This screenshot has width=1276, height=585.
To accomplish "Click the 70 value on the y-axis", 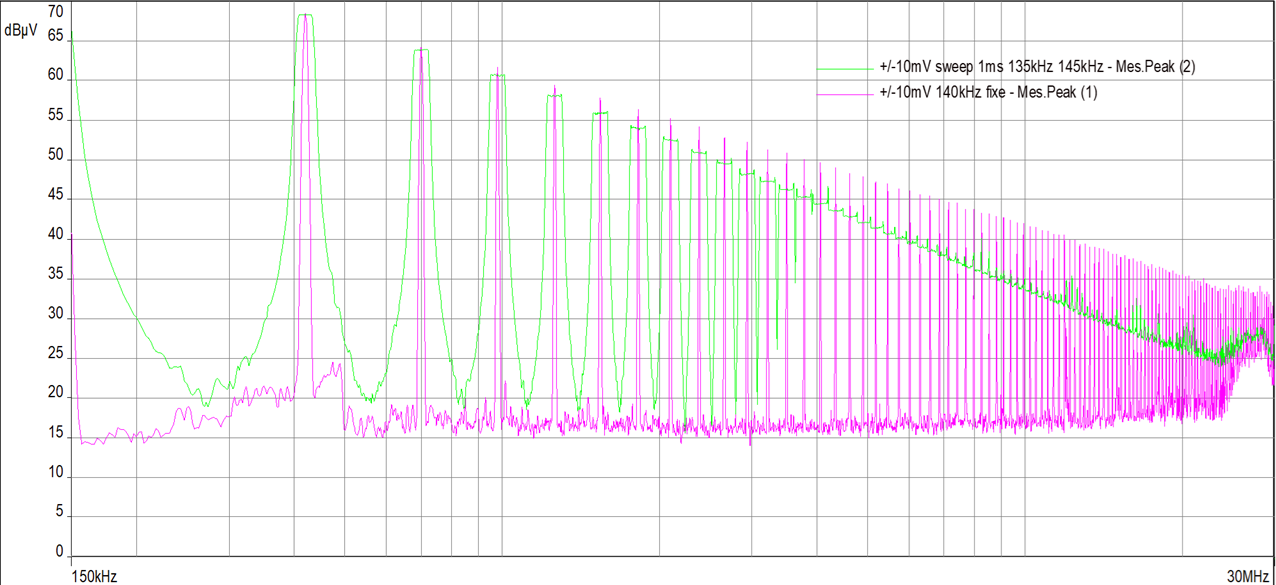I will point(56,12).
